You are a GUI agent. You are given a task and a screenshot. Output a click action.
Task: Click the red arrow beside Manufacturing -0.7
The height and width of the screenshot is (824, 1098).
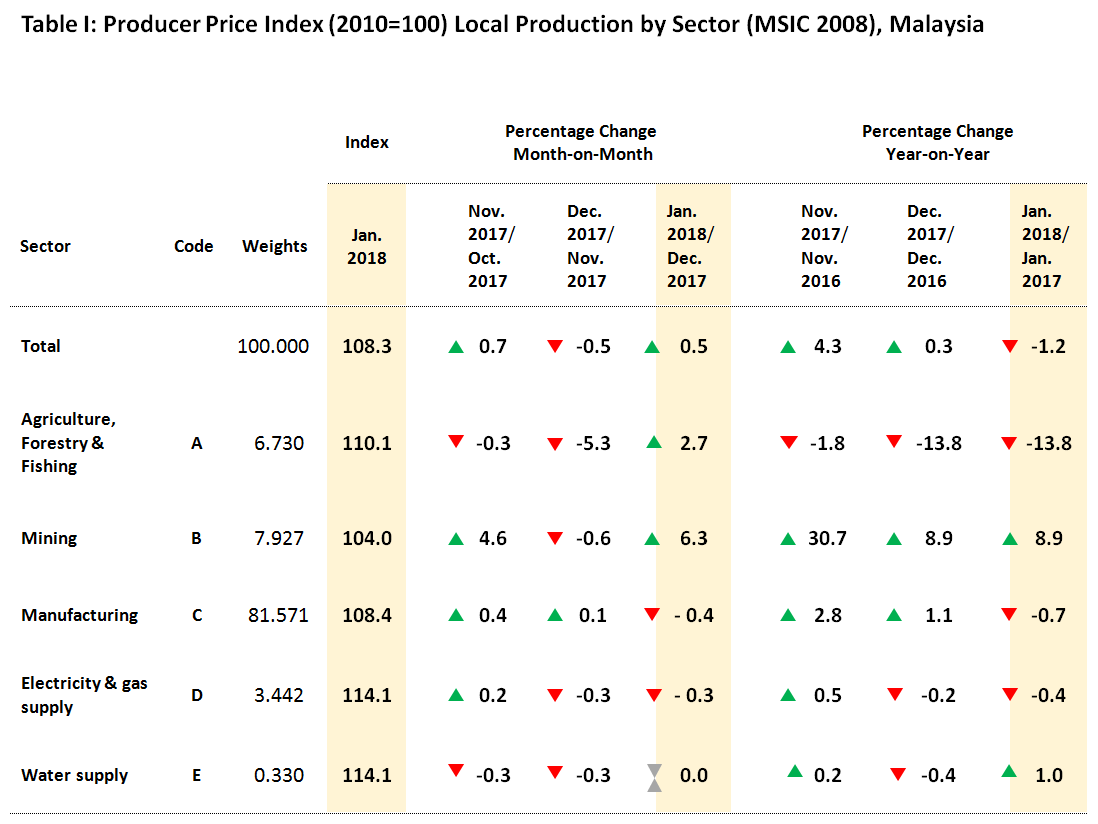pyautogui.click(x=1009, y=615)
